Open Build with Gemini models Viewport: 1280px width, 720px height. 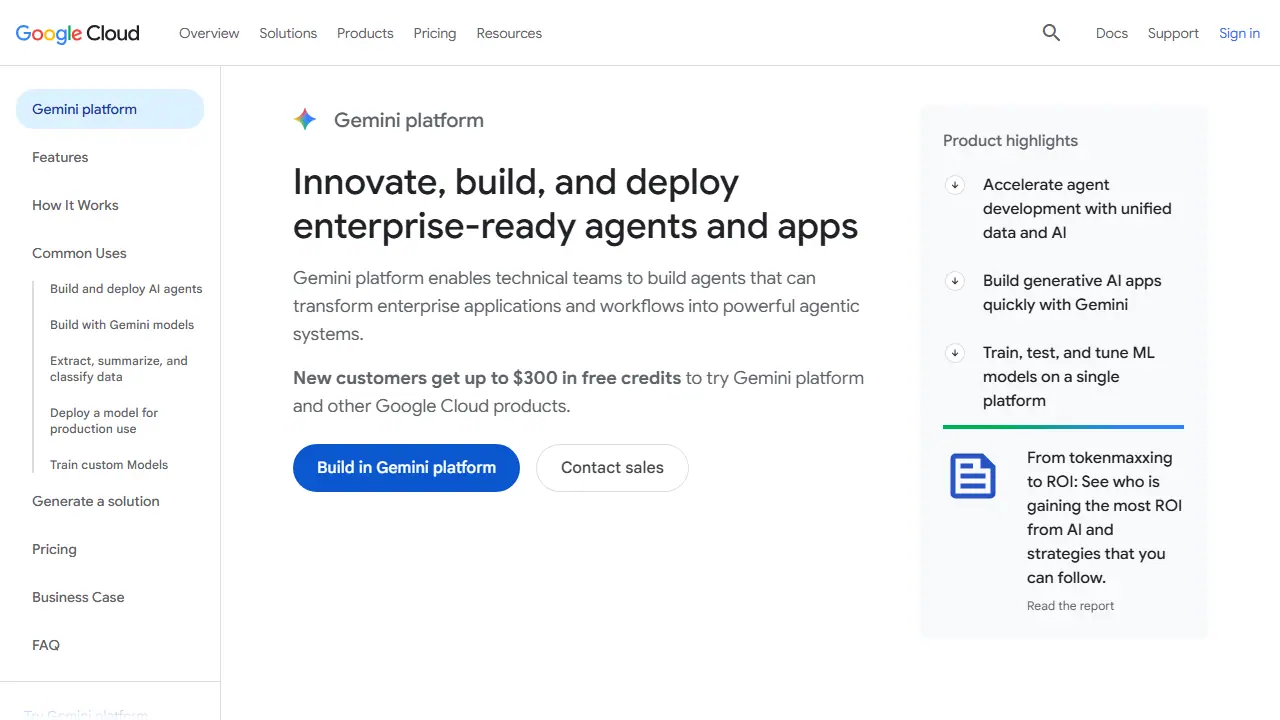click(122, 325)
